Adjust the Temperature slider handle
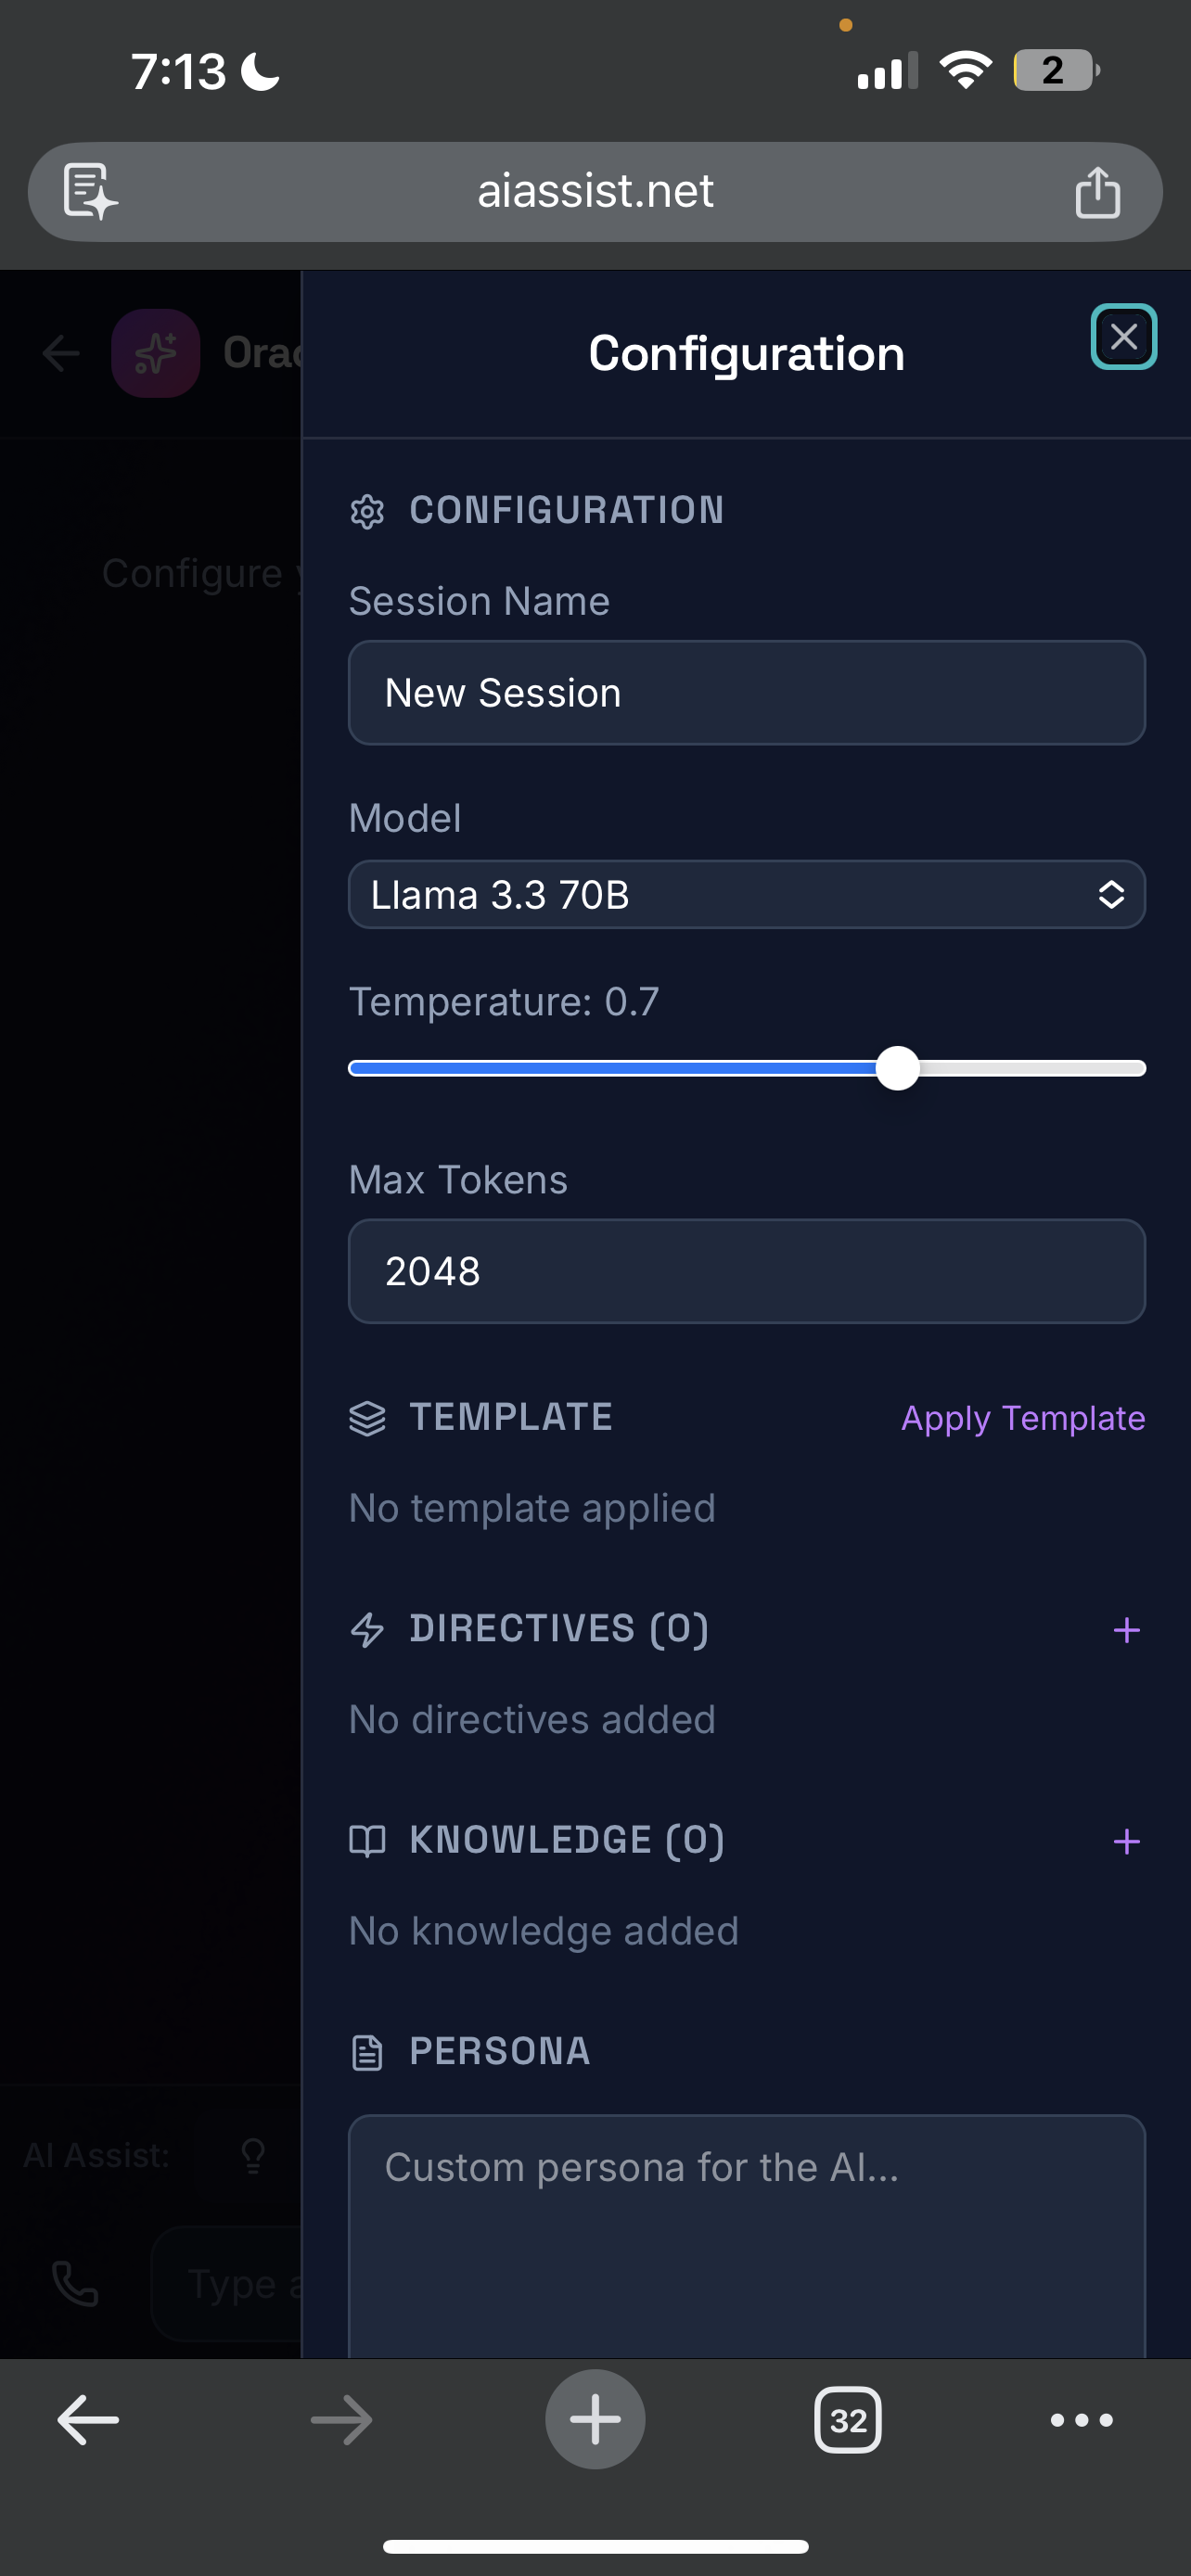Viewport: 1191px width, 2576px height. point(897,1068)
